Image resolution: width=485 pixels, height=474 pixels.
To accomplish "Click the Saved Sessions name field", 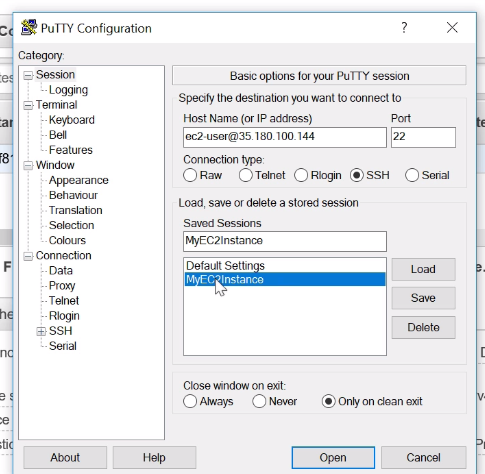I will pyautogui.click(x=285, y=241).
